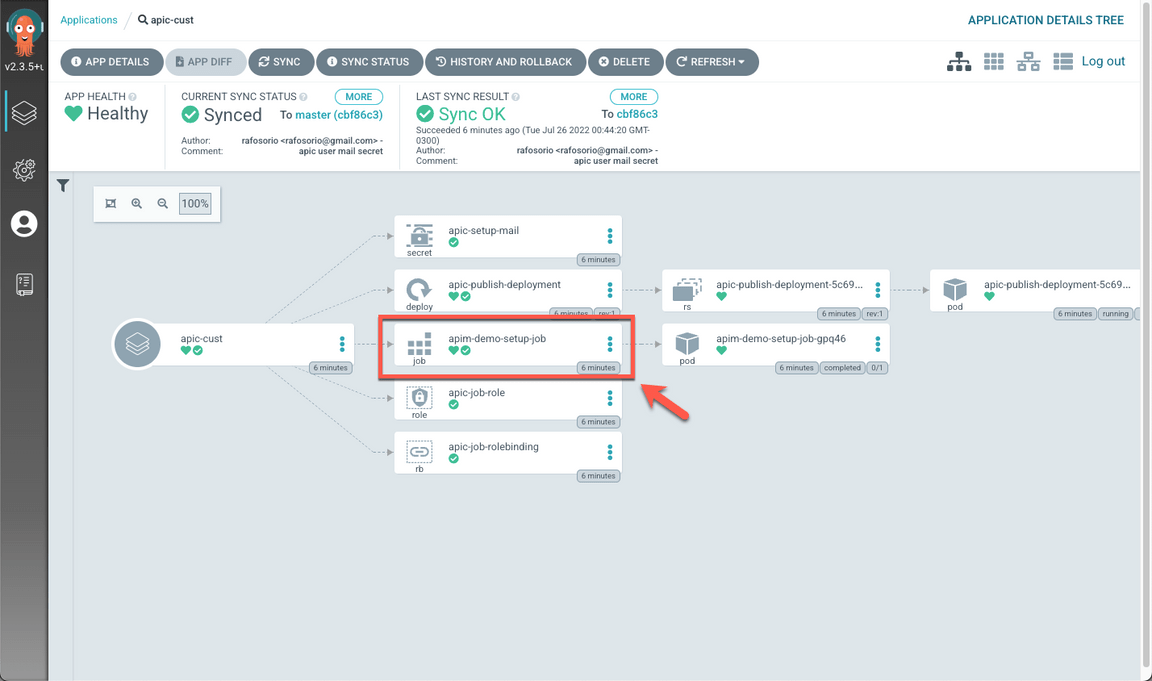Viewport: 1152px width, 681px height.
Task: Expand the Refresh dropdown button
Action: coord(711,62)
